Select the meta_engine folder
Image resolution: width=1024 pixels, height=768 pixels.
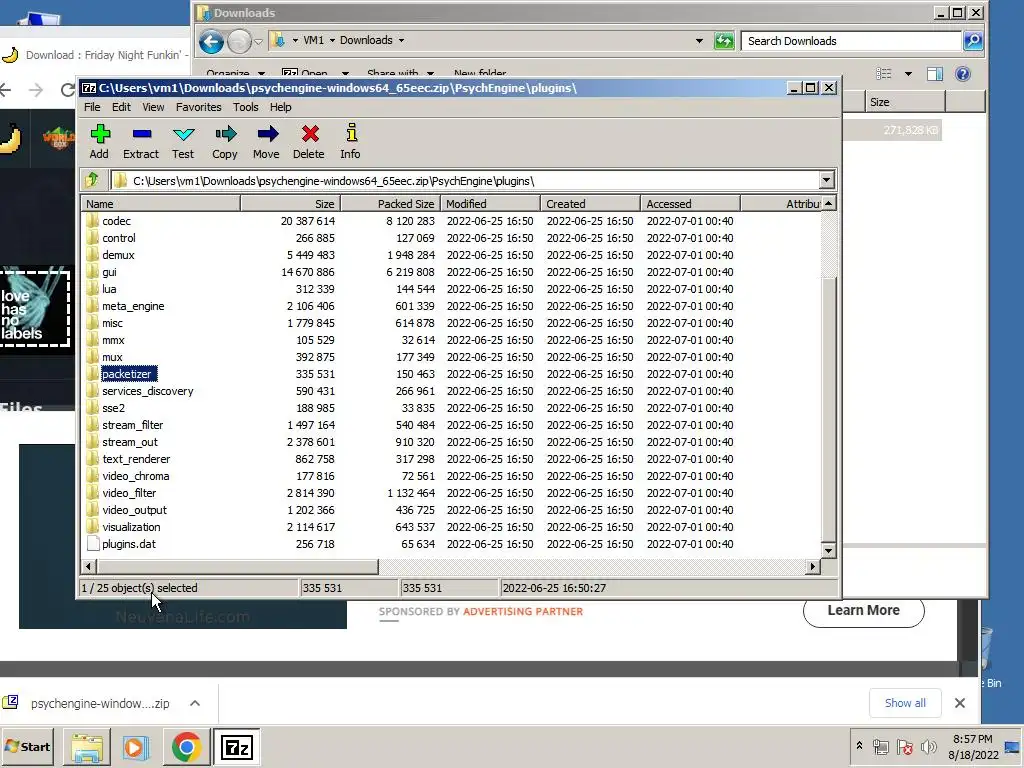133,306
